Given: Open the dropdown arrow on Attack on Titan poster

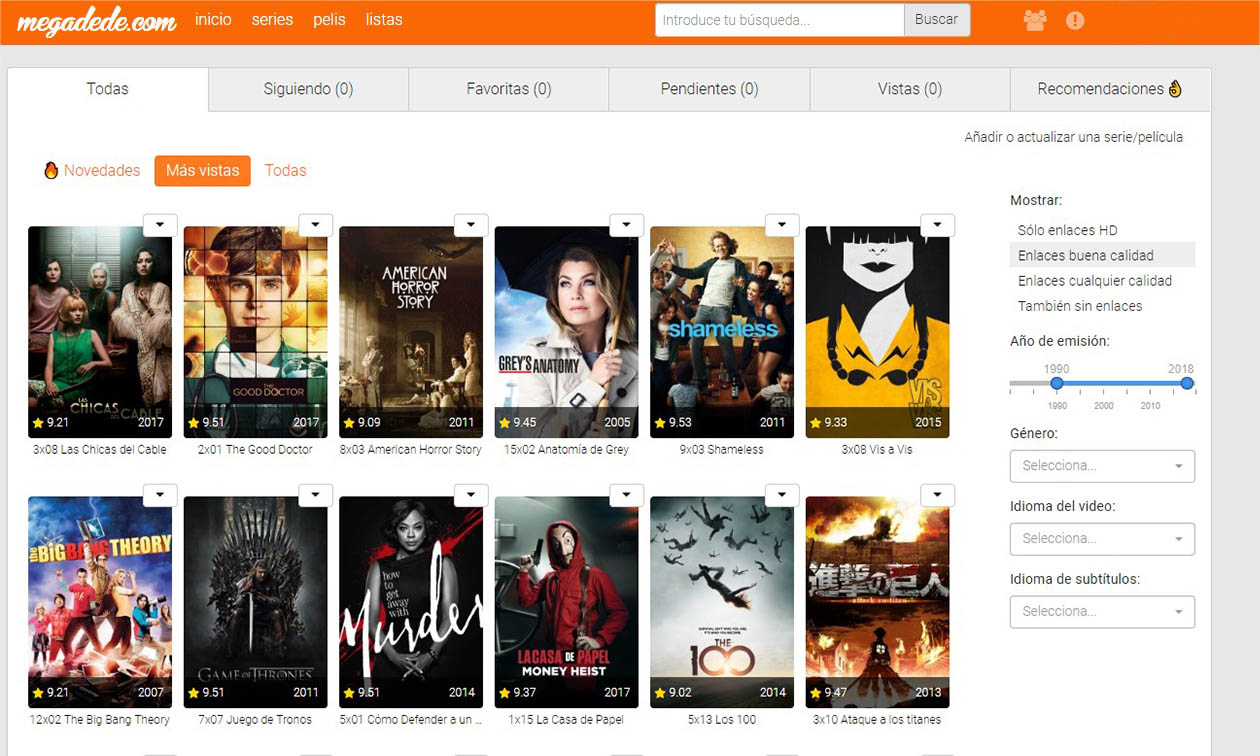Looking at the screenshot, I should coord(937,495).
